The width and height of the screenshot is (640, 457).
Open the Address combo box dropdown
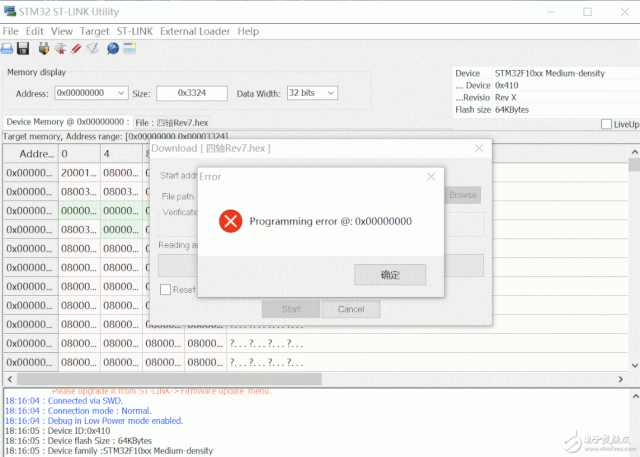[x=121, y=93]
